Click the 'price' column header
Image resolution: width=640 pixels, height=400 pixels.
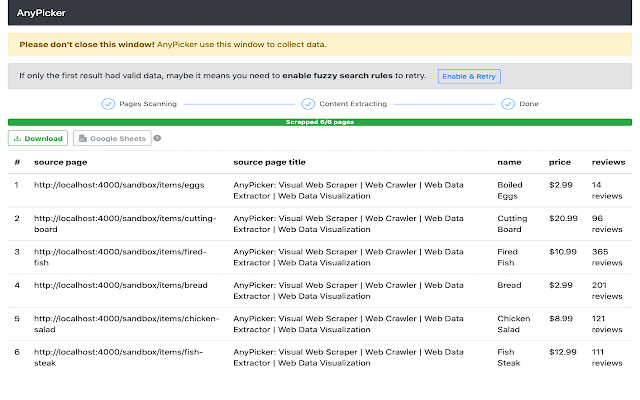point(560,161)
